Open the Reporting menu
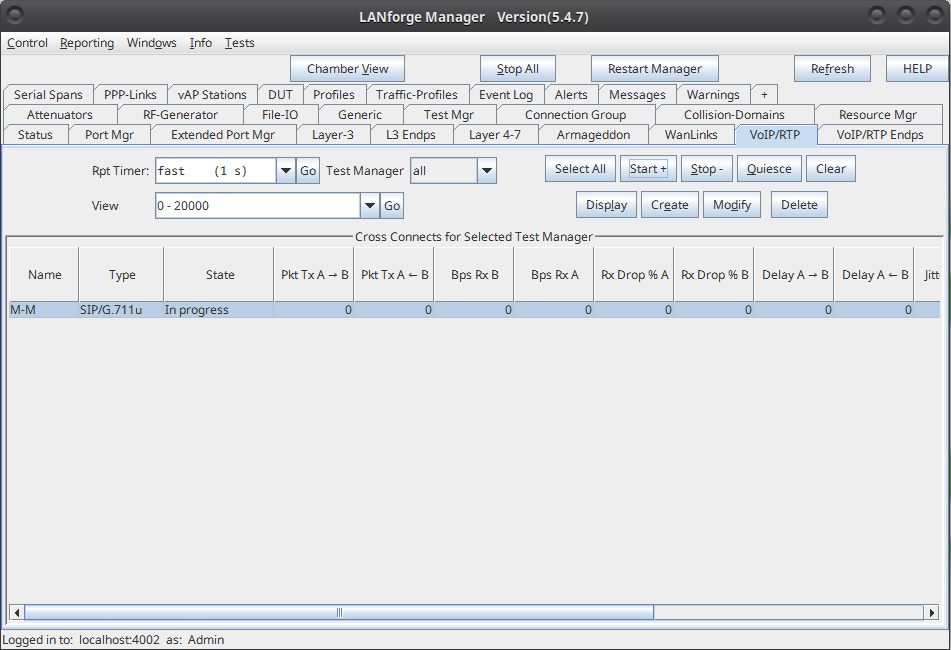 click(87, 43)
